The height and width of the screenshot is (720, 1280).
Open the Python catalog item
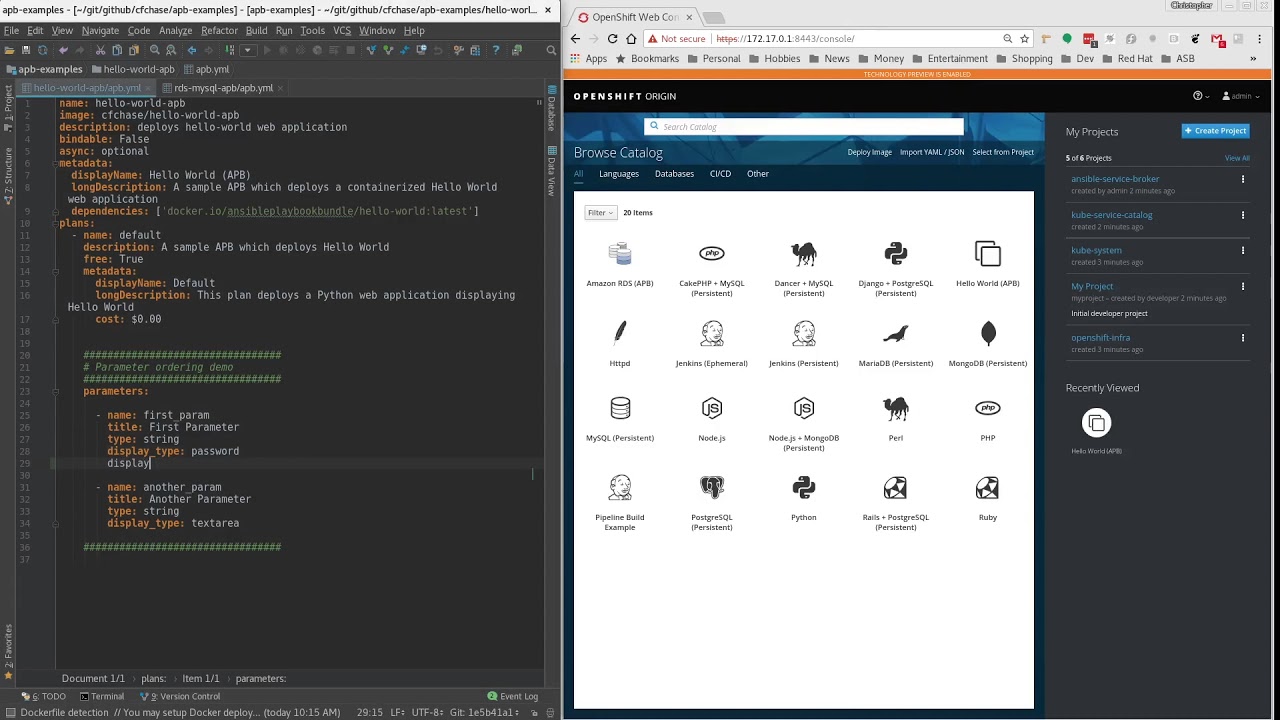pos(804,498)
